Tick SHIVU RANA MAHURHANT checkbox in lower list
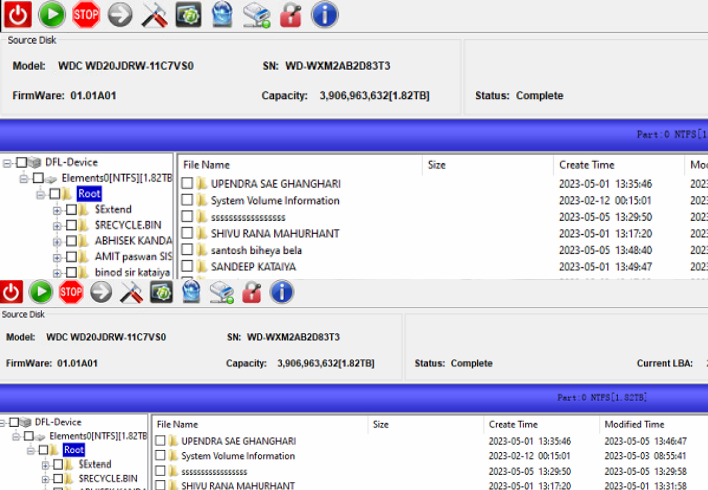 pyautogui.click(x=160, y=485)
